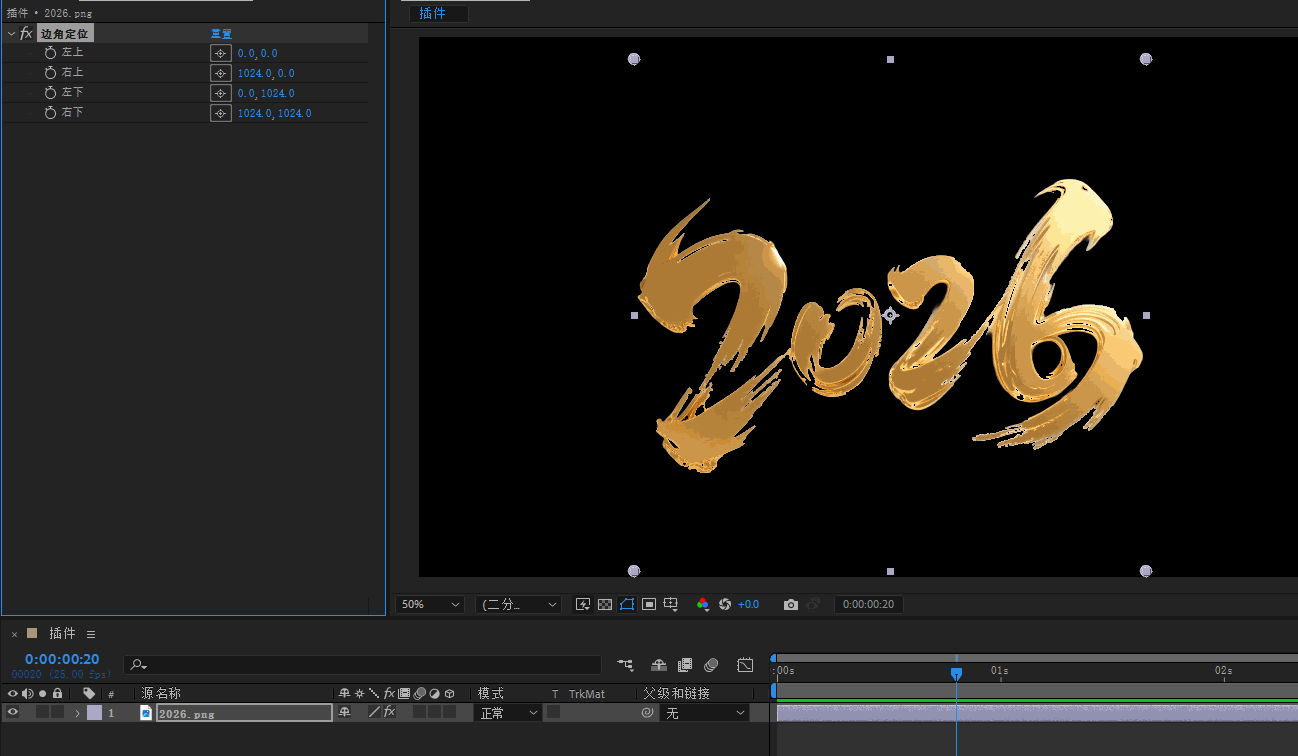Click the 左下 value 0.0, 1024.0
Screen dimensions: 1298x756
(265, 93)
